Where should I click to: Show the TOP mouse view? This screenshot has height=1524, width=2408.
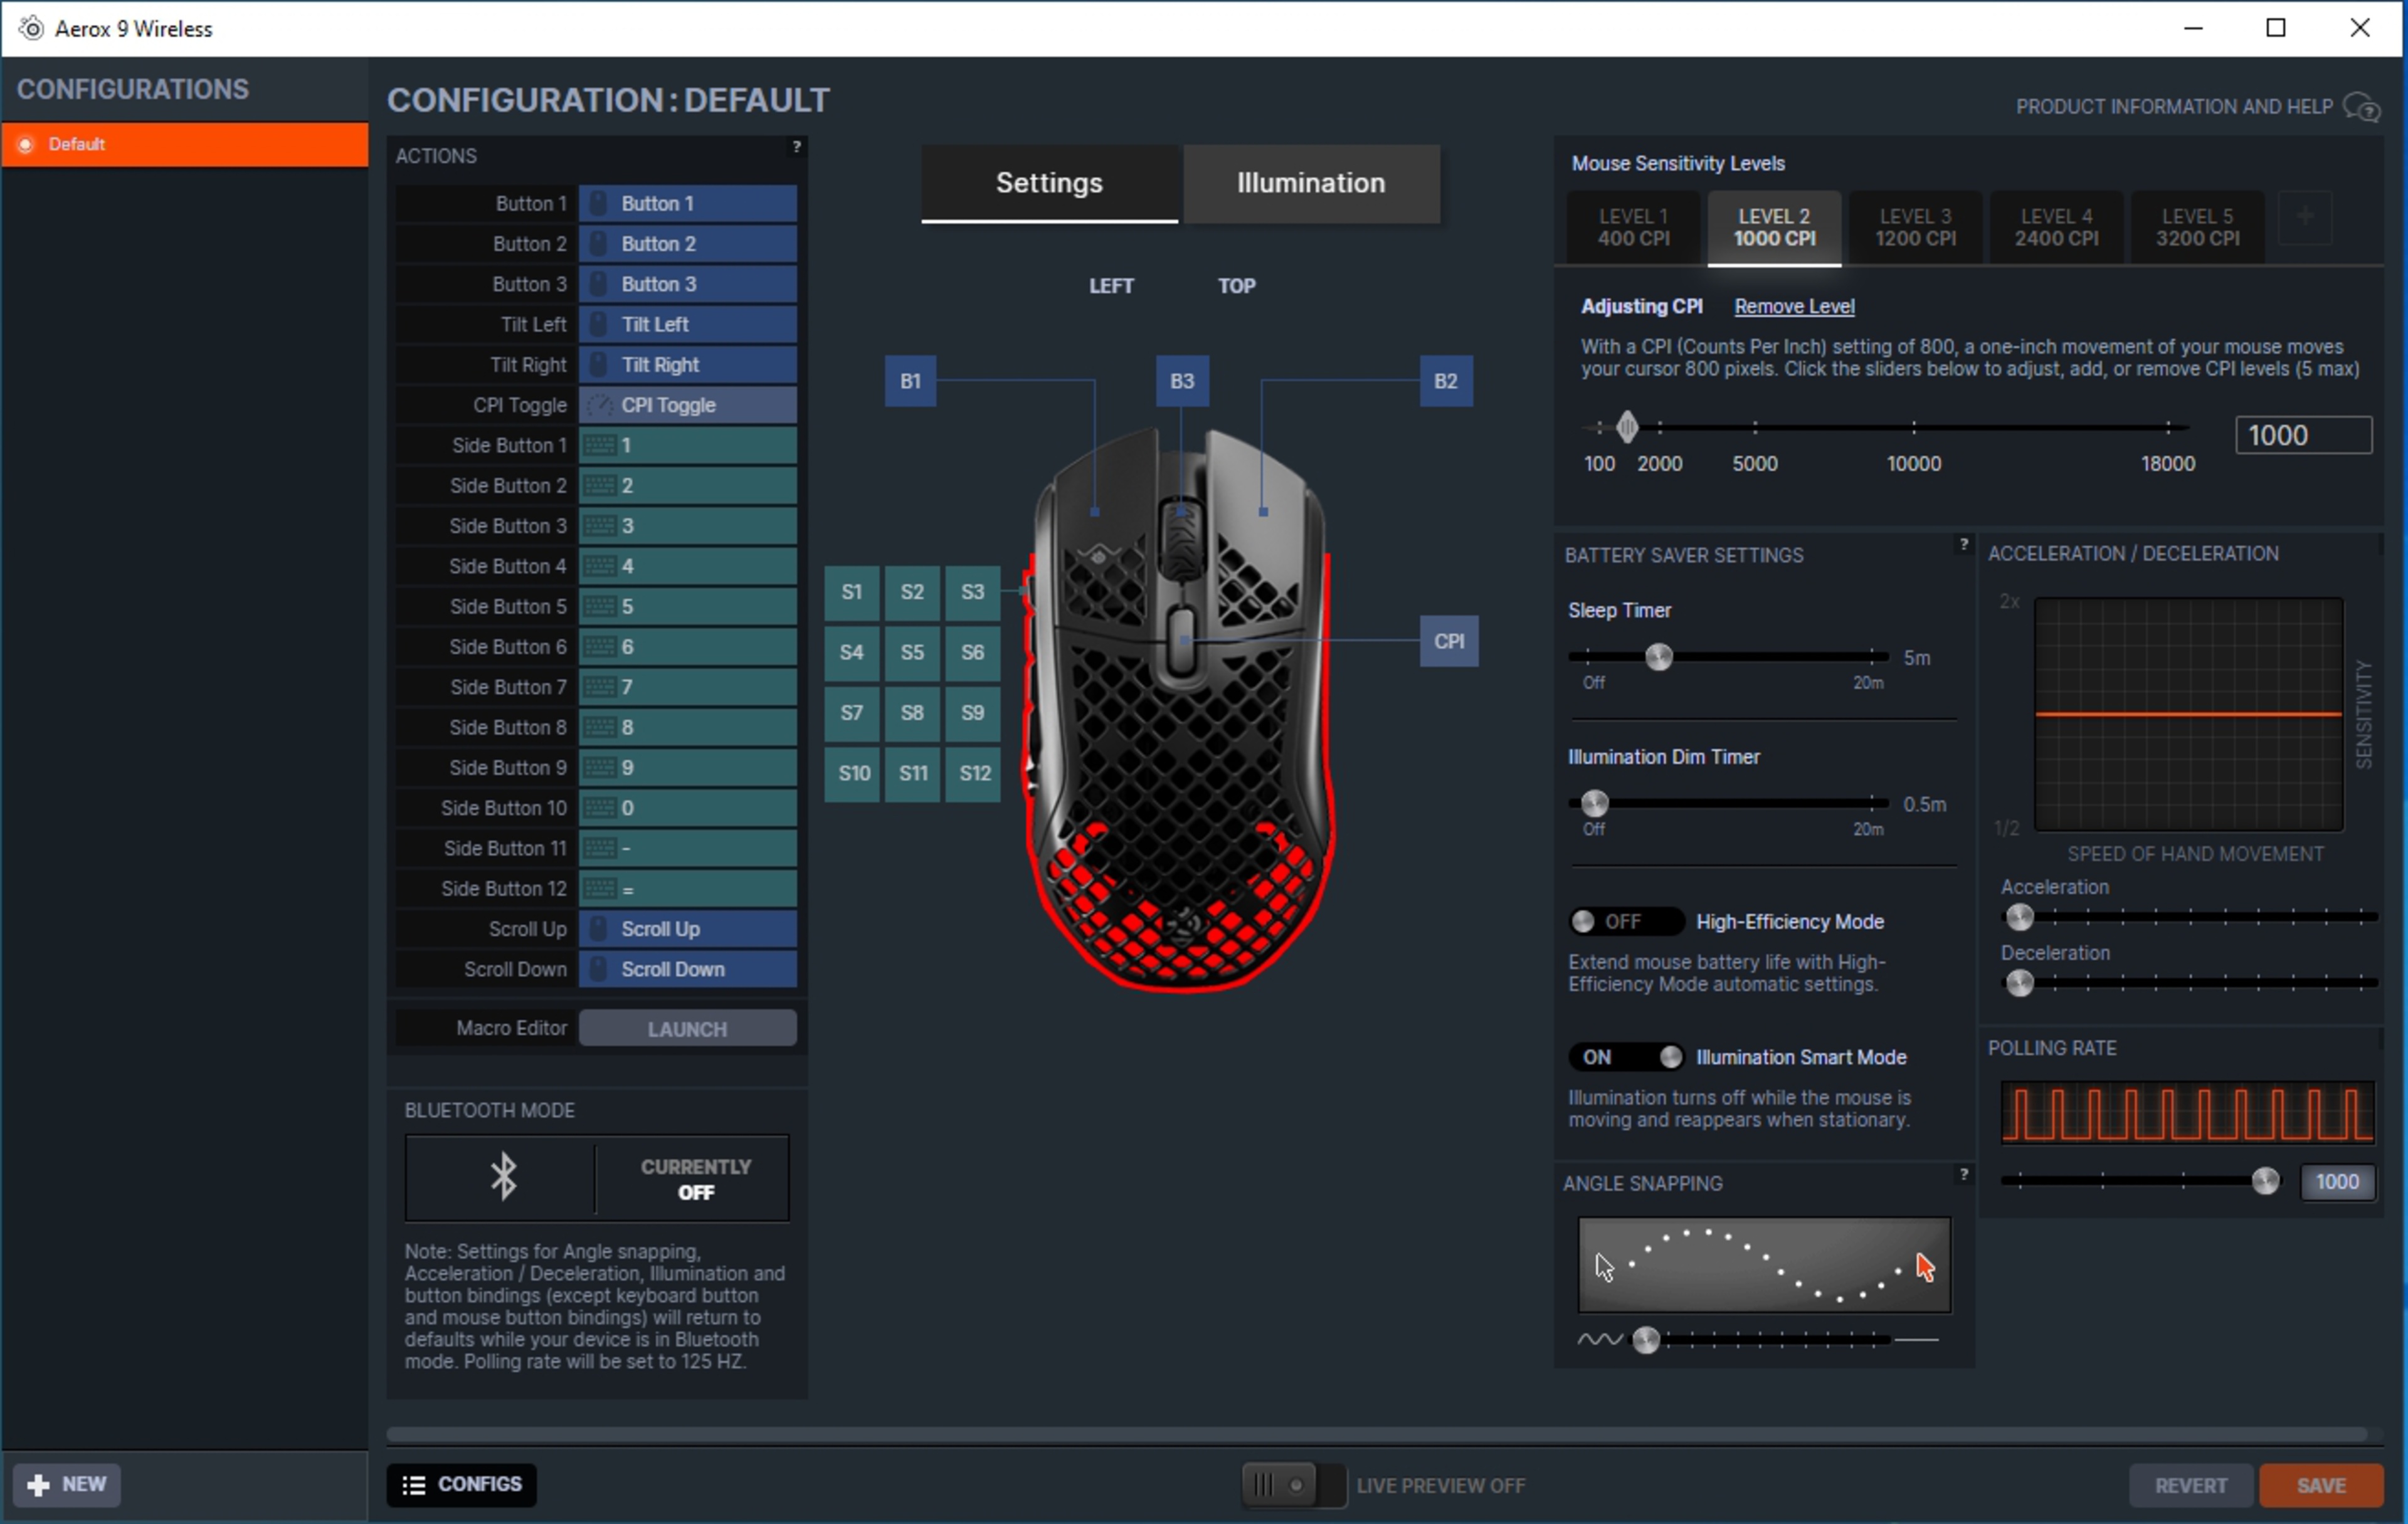[x=1236, y=286]
